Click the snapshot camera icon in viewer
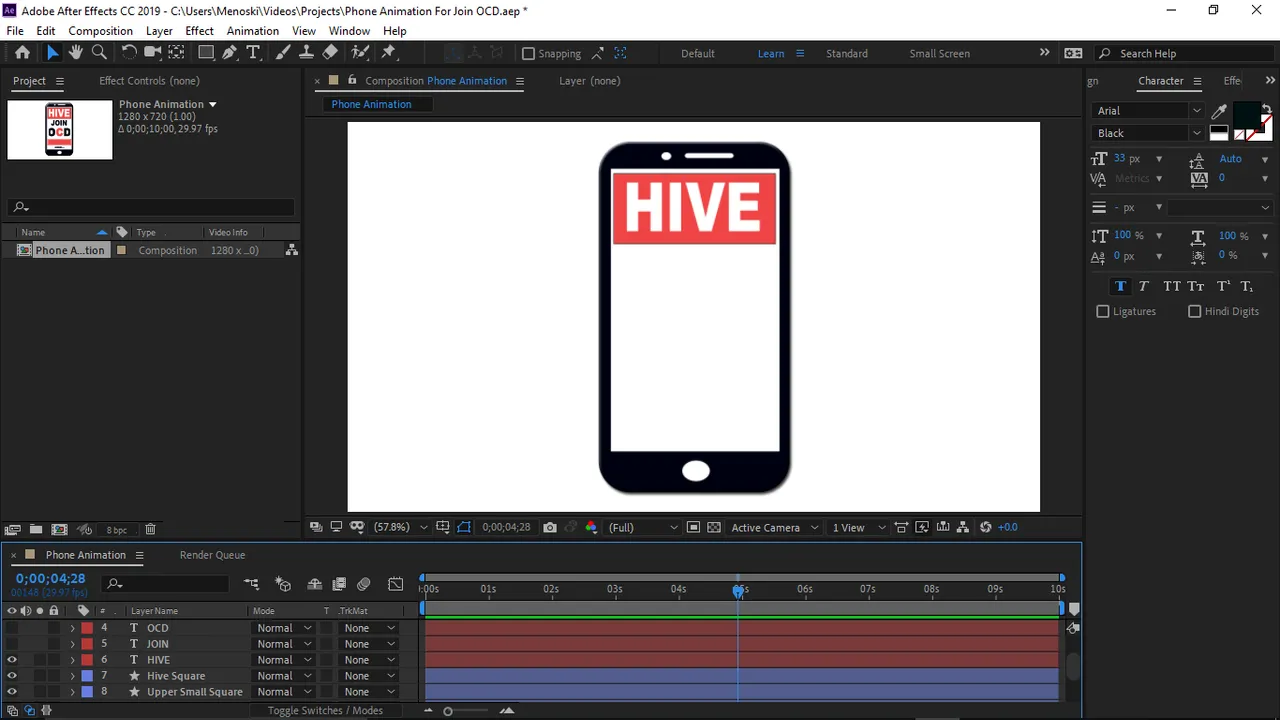Viewport: 1280px width, 720px height. [550, 527]
